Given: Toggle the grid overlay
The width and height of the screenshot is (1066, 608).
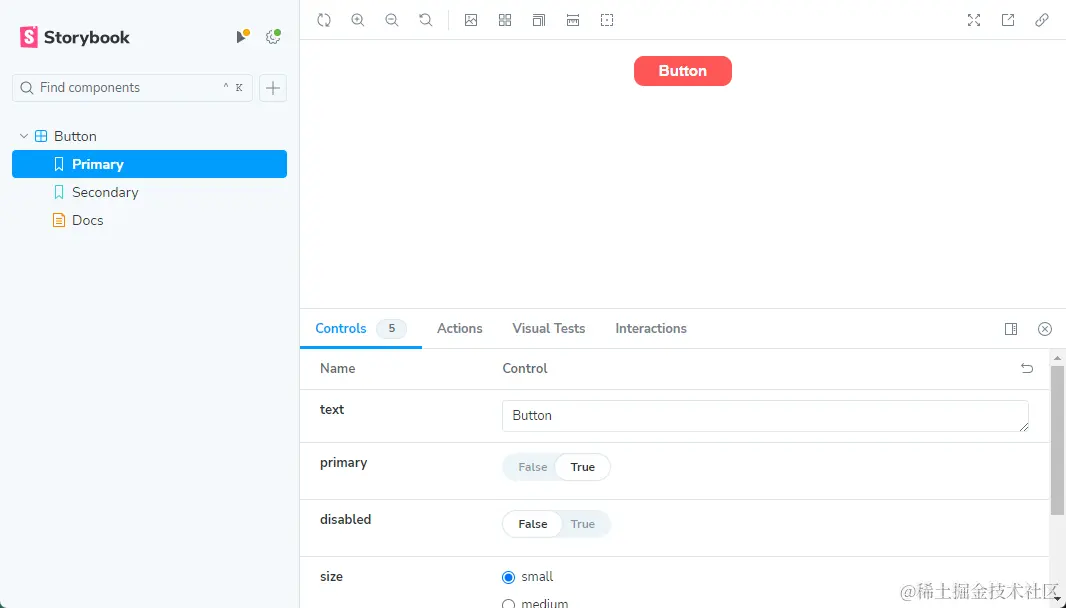Looking at the screenshot, I should pyautogui.click(x=505, y=20).
